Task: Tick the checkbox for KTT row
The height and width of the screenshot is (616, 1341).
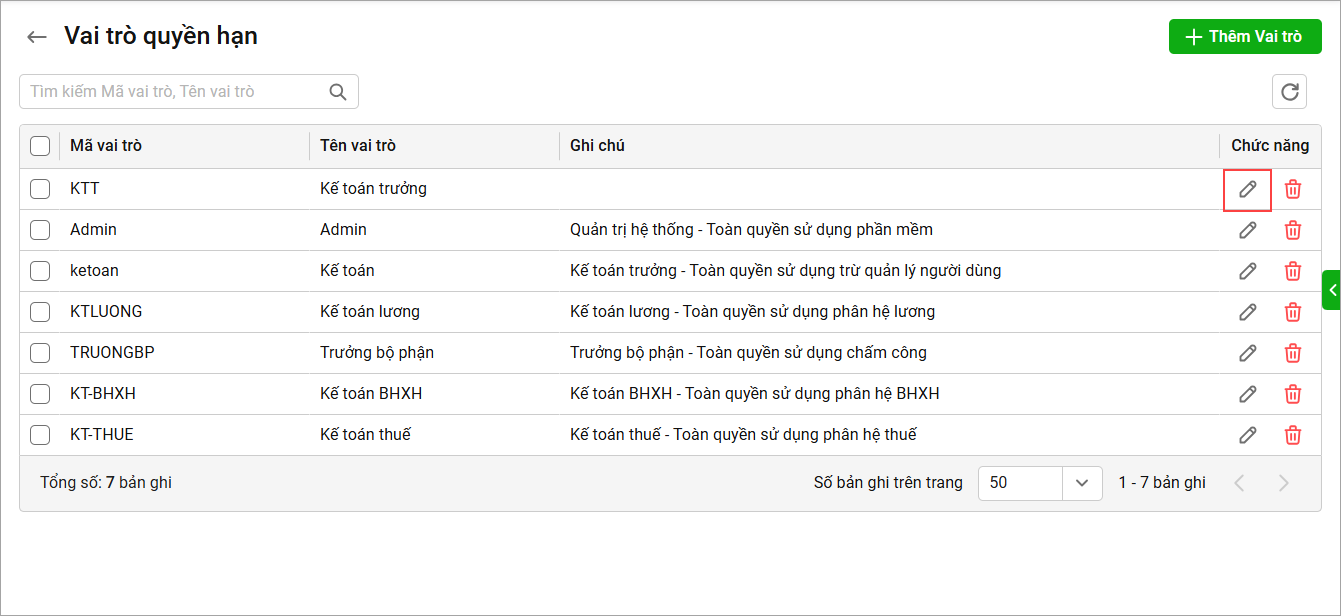Action: (40, 189)
